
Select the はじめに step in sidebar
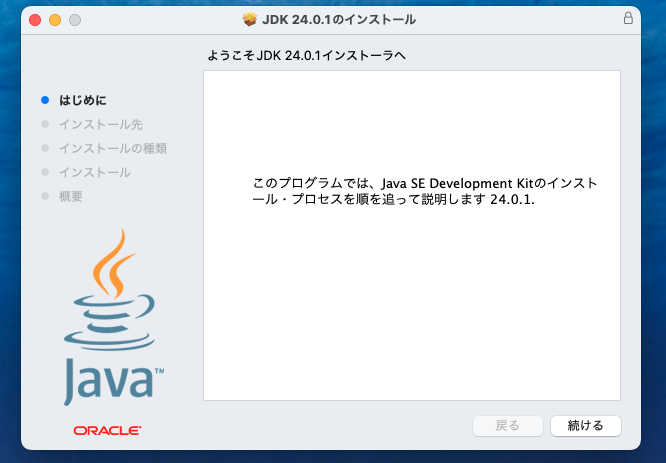point(83,100)
